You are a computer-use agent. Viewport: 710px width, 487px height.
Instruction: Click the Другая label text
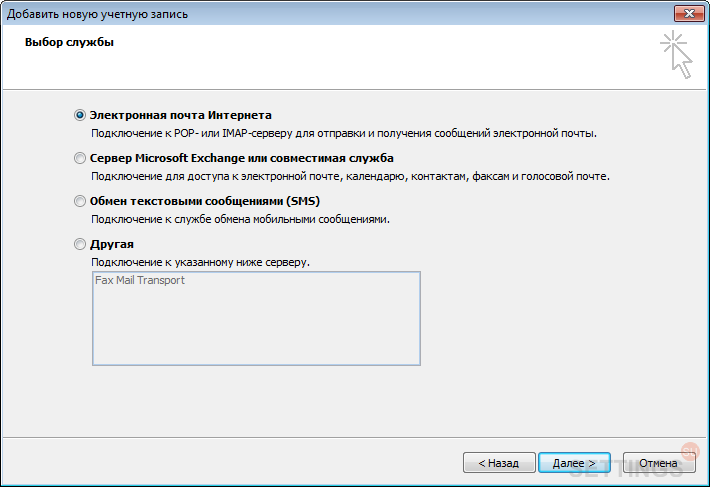(x=112, y=244)
